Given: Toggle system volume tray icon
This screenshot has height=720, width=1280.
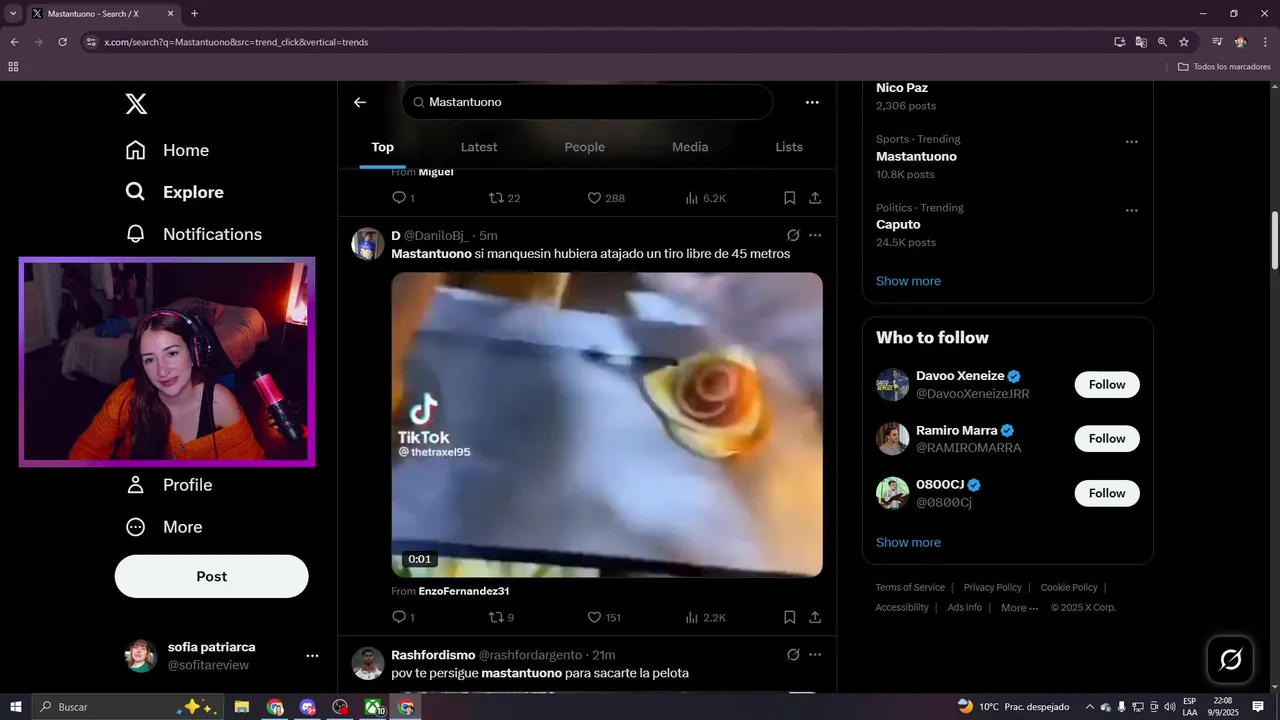Looking at the screenshot, I should coord(1170,707).
